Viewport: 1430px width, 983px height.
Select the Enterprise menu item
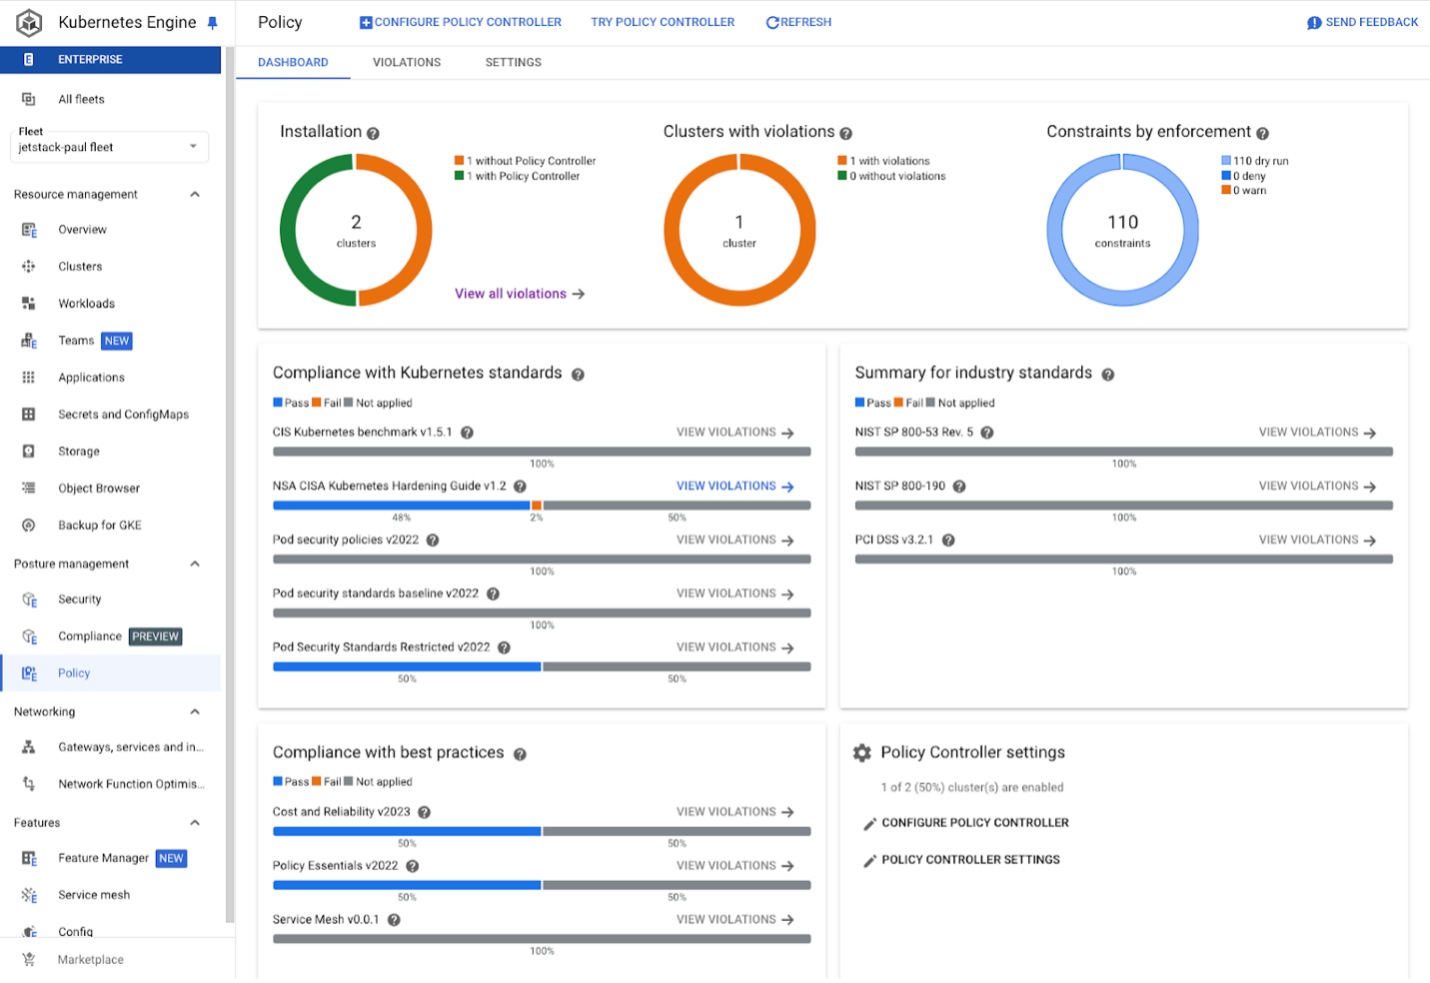[110, 60]
